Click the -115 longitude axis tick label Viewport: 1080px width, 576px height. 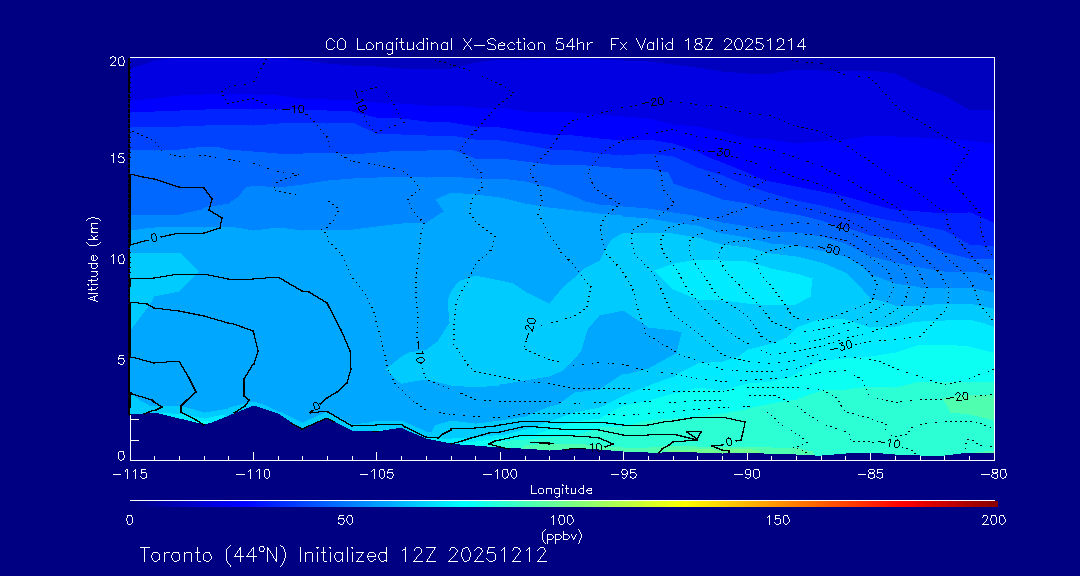click(x=130, y=475)
